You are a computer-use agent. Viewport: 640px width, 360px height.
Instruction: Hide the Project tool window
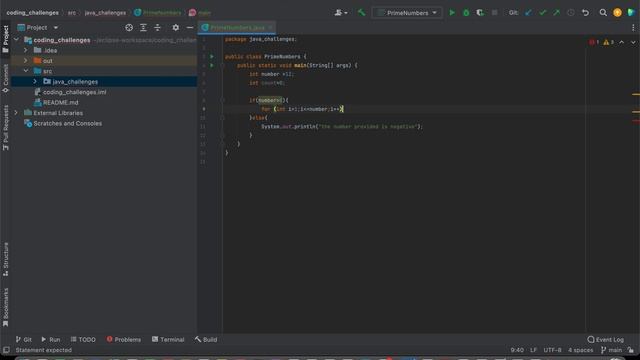(x=190, y=27)
